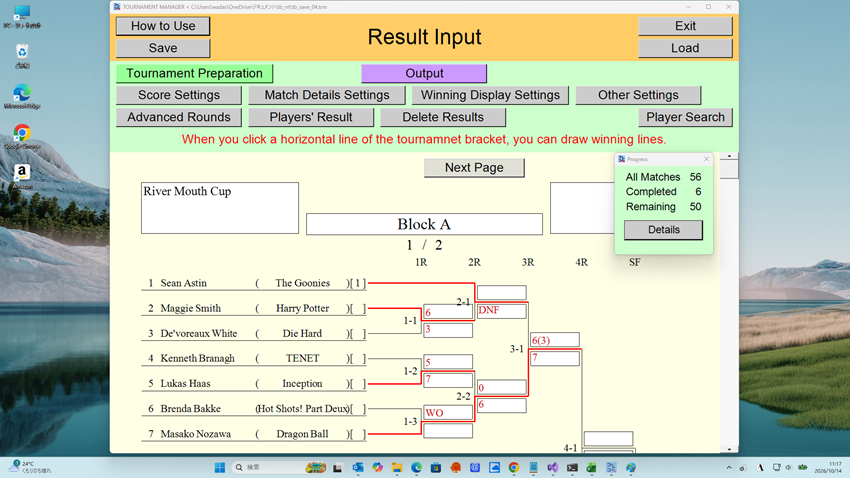
Task: Click Brenda Bakke's horizontal bracket line
Action: (x=395, y=409)
